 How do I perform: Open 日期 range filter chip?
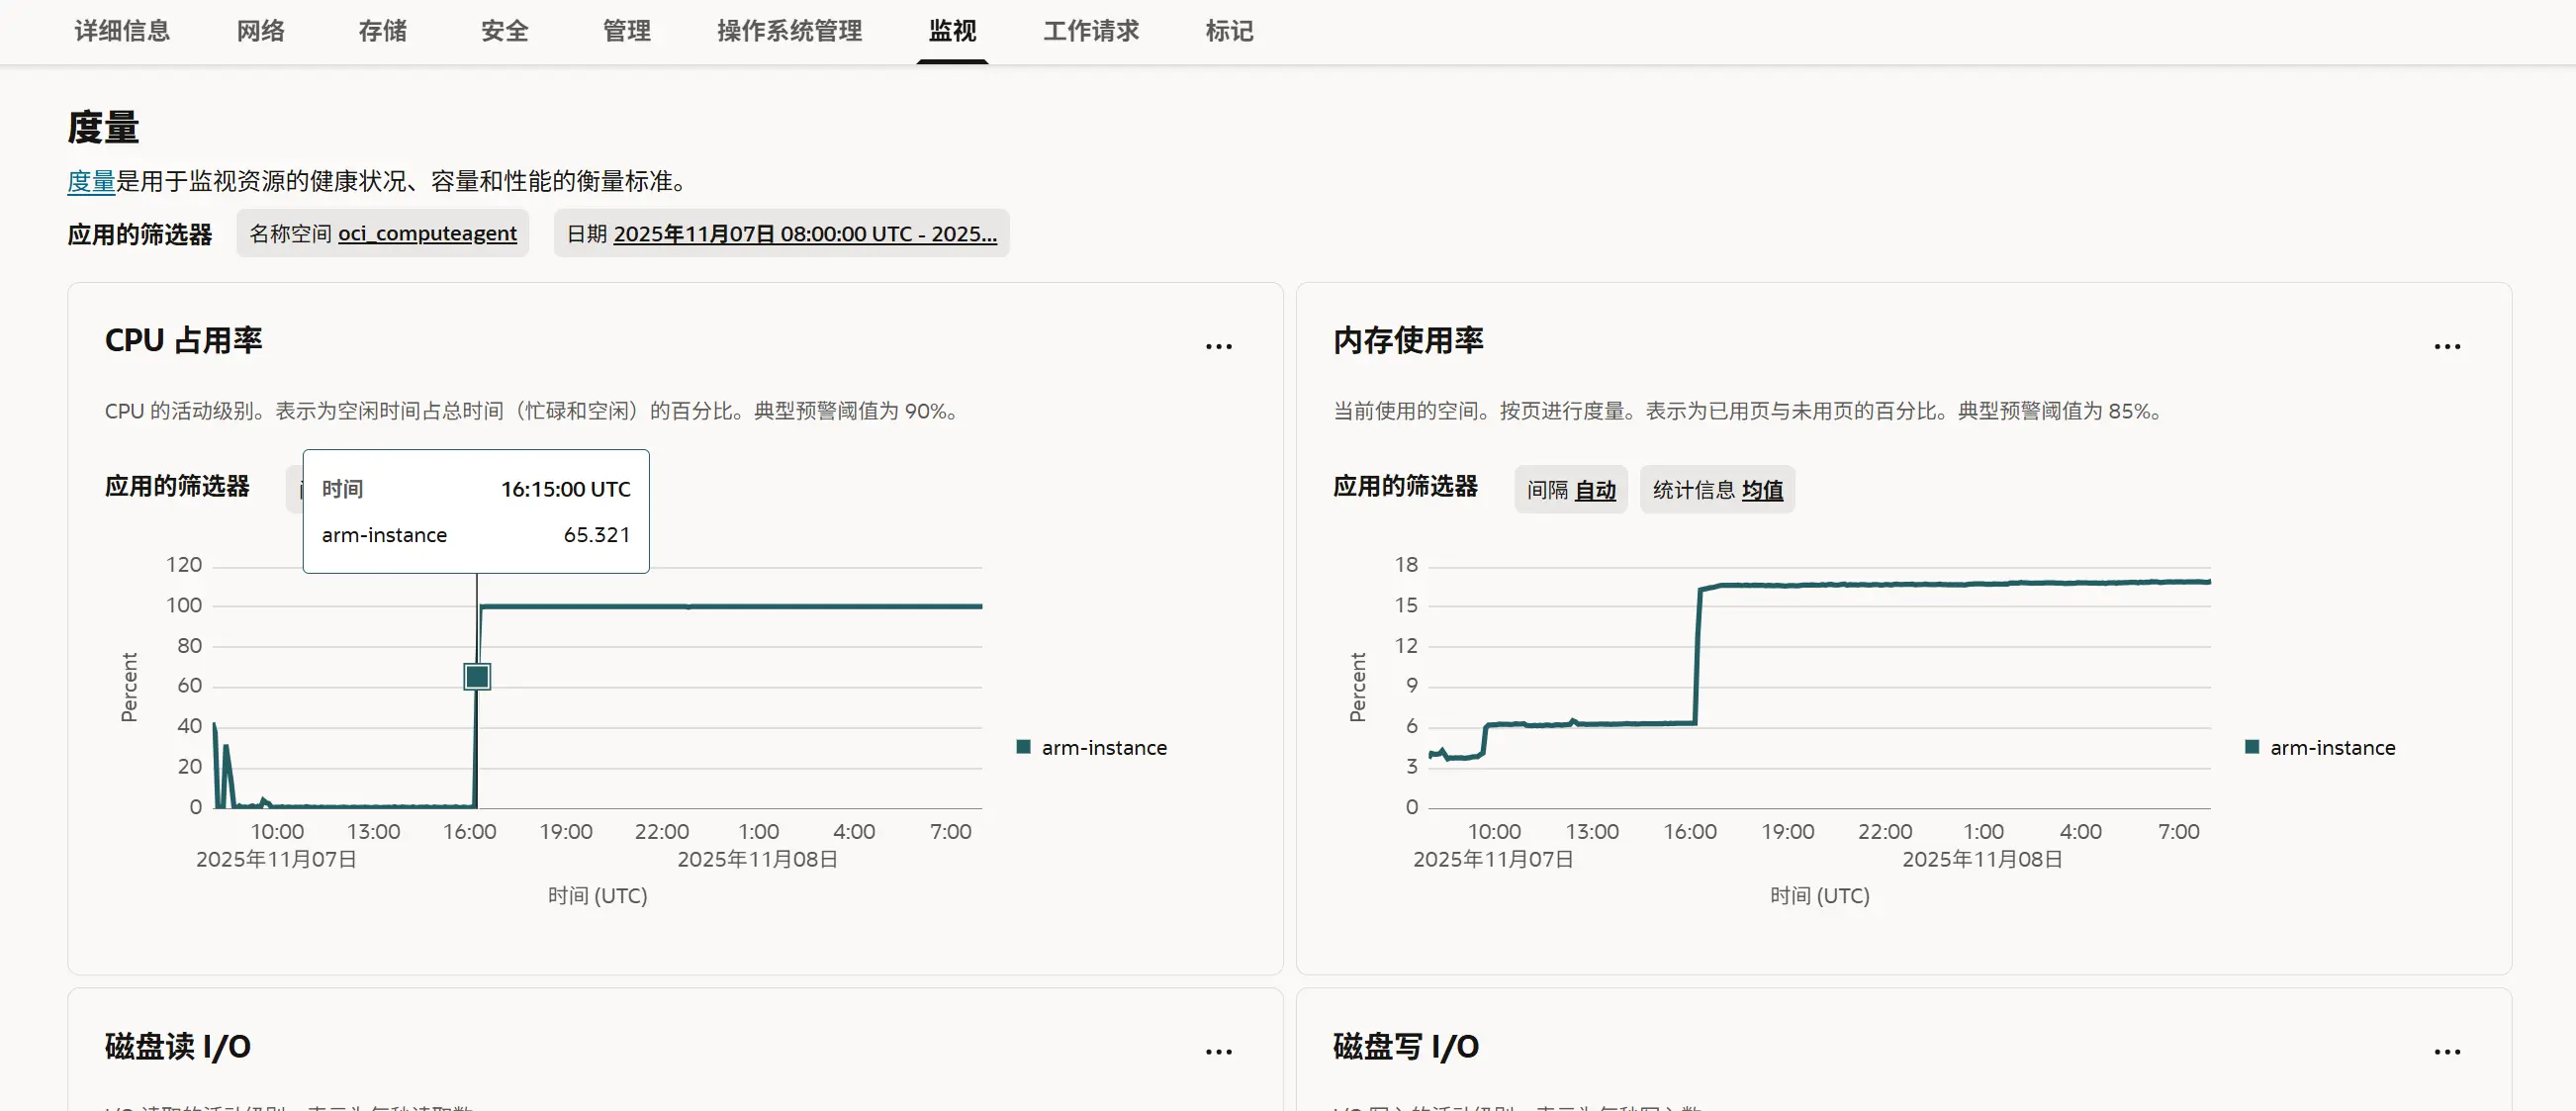coord(781,234)
